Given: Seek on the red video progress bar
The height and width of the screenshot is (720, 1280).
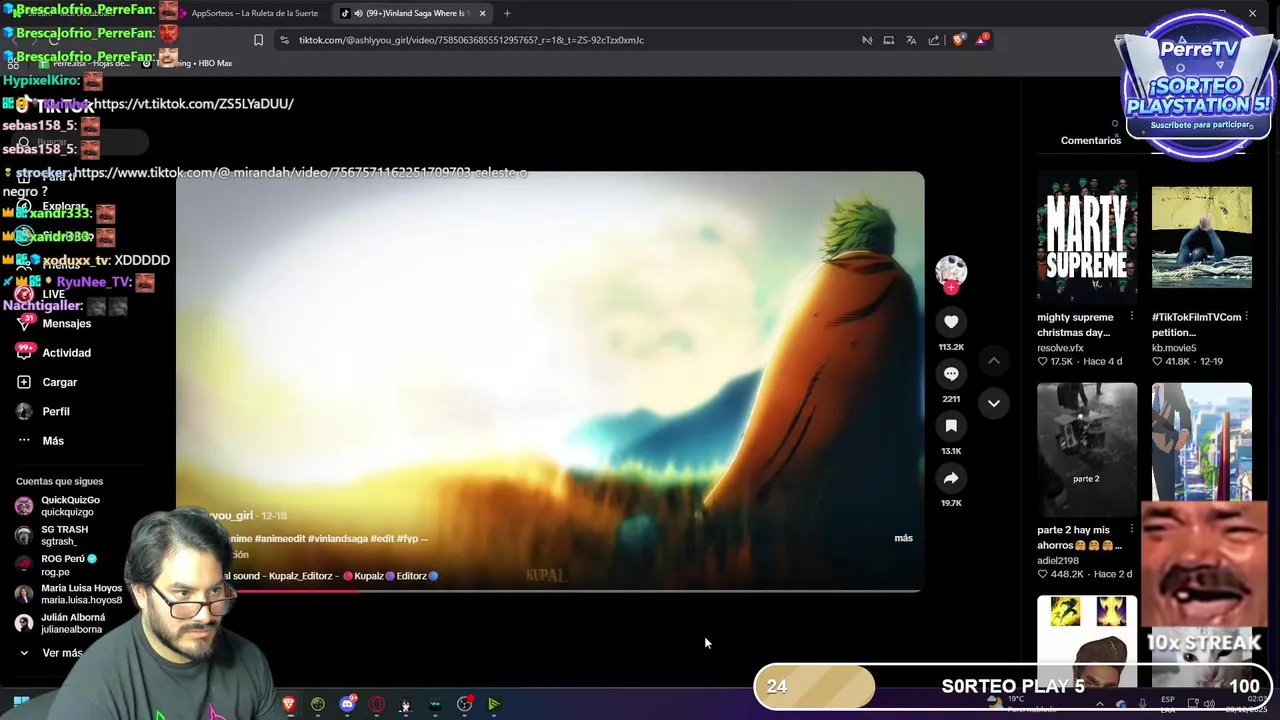Looking at the screenshot, I should click(x=548, y=590).
